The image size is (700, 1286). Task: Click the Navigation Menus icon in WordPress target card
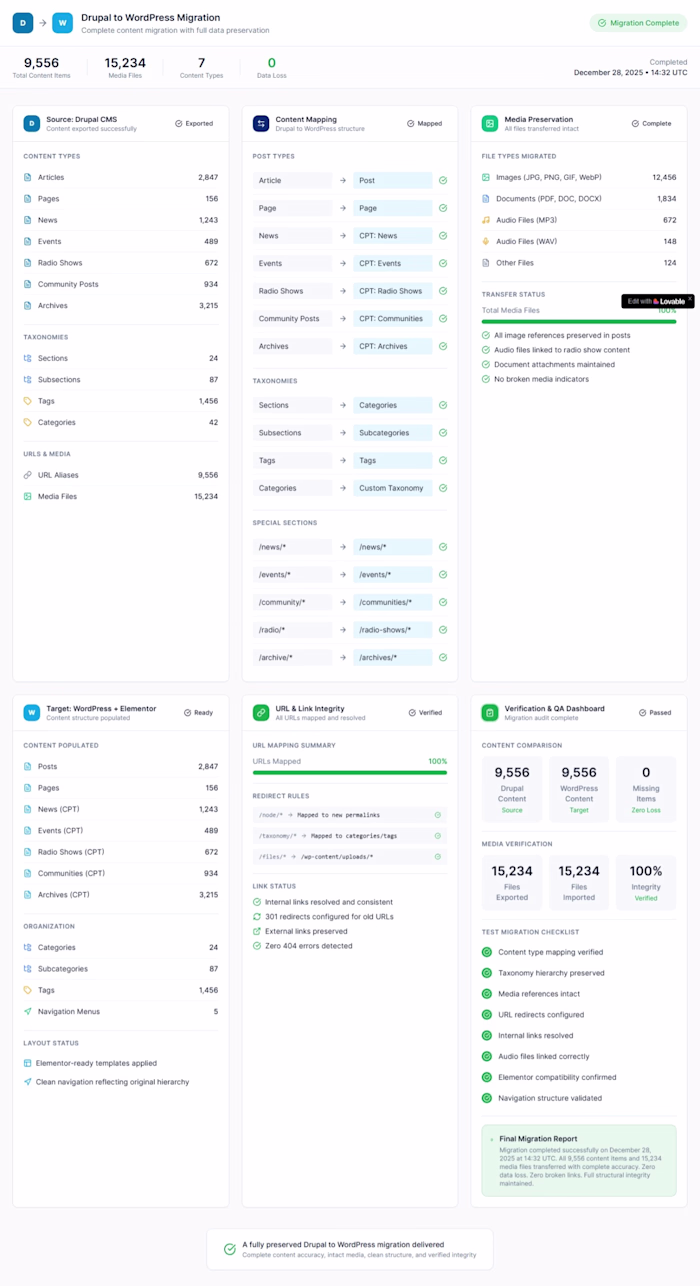[28, 1011]
